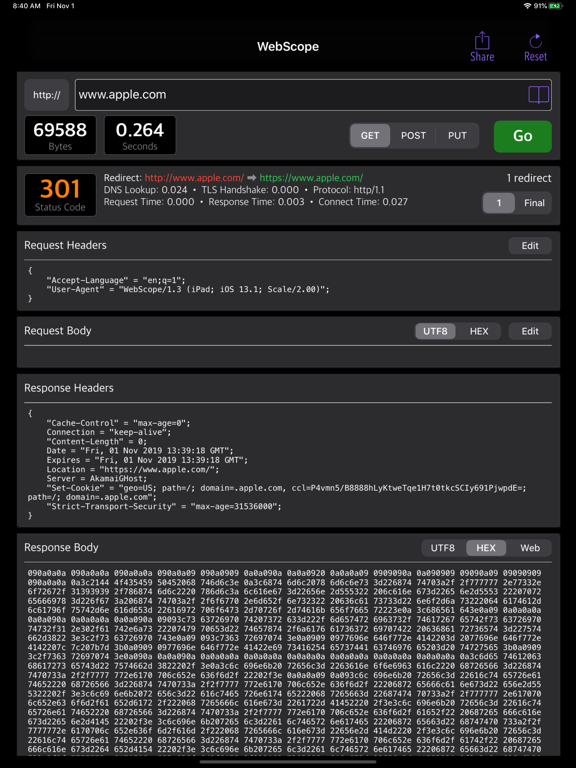Screen dimensions: 576x768
Task: Select the GET request method
Action: 370,136
